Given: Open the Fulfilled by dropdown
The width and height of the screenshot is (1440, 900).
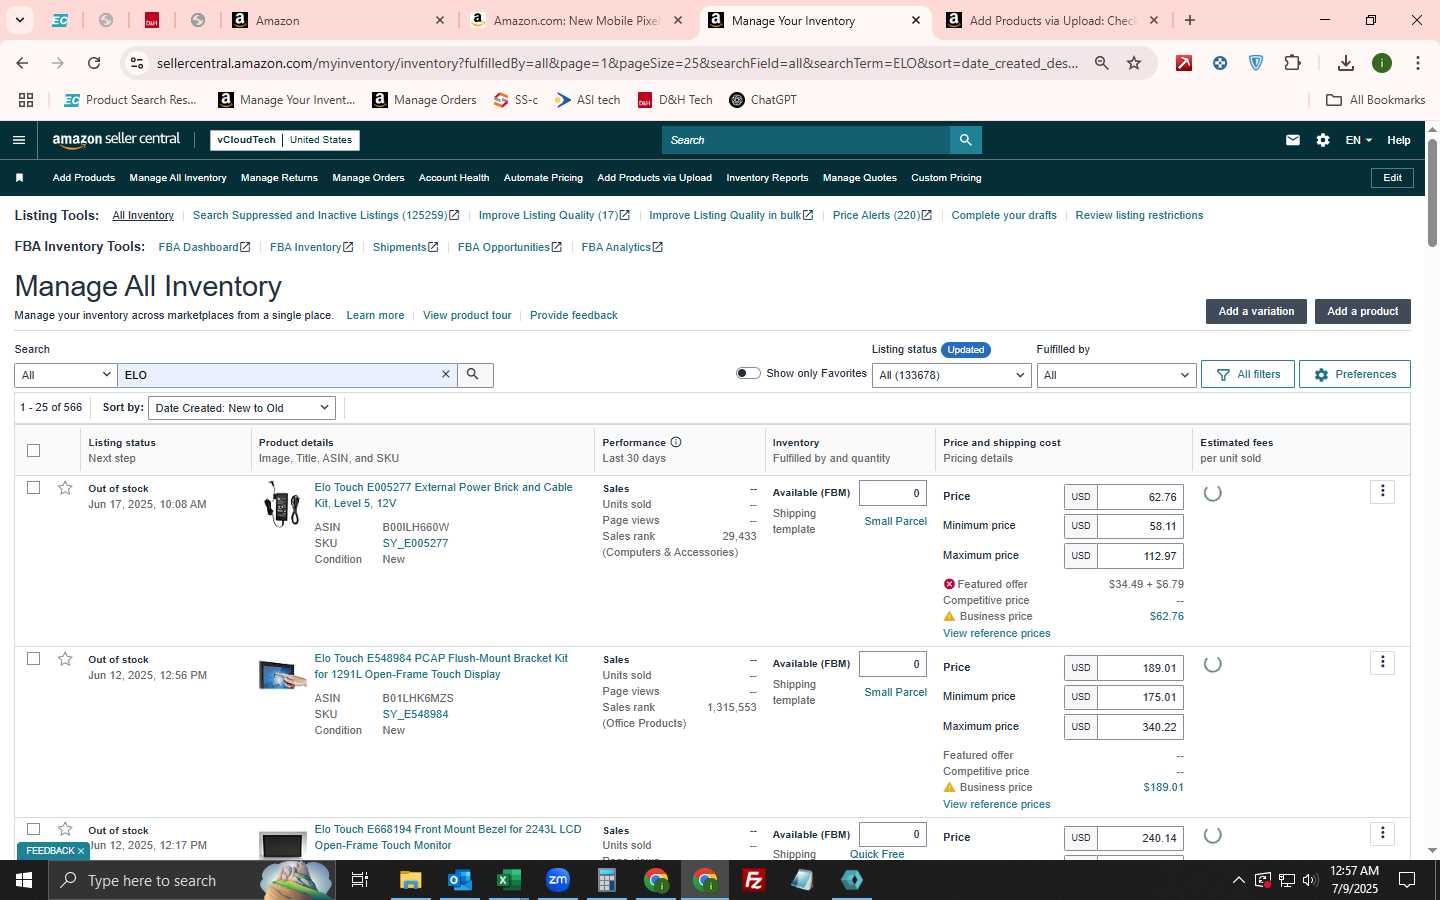Looking at the screenshot, I should [x=1116, y=375].
